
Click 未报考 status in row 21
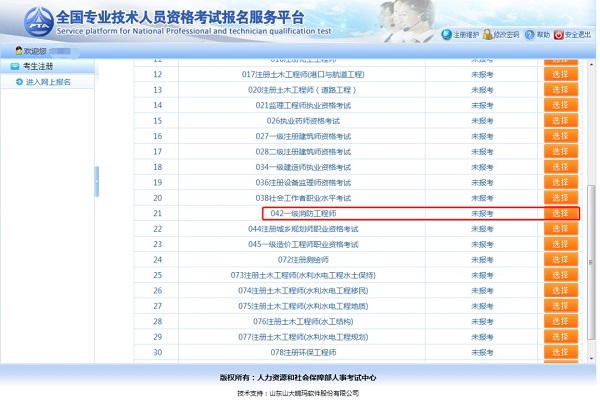click(x=482, y=213)
